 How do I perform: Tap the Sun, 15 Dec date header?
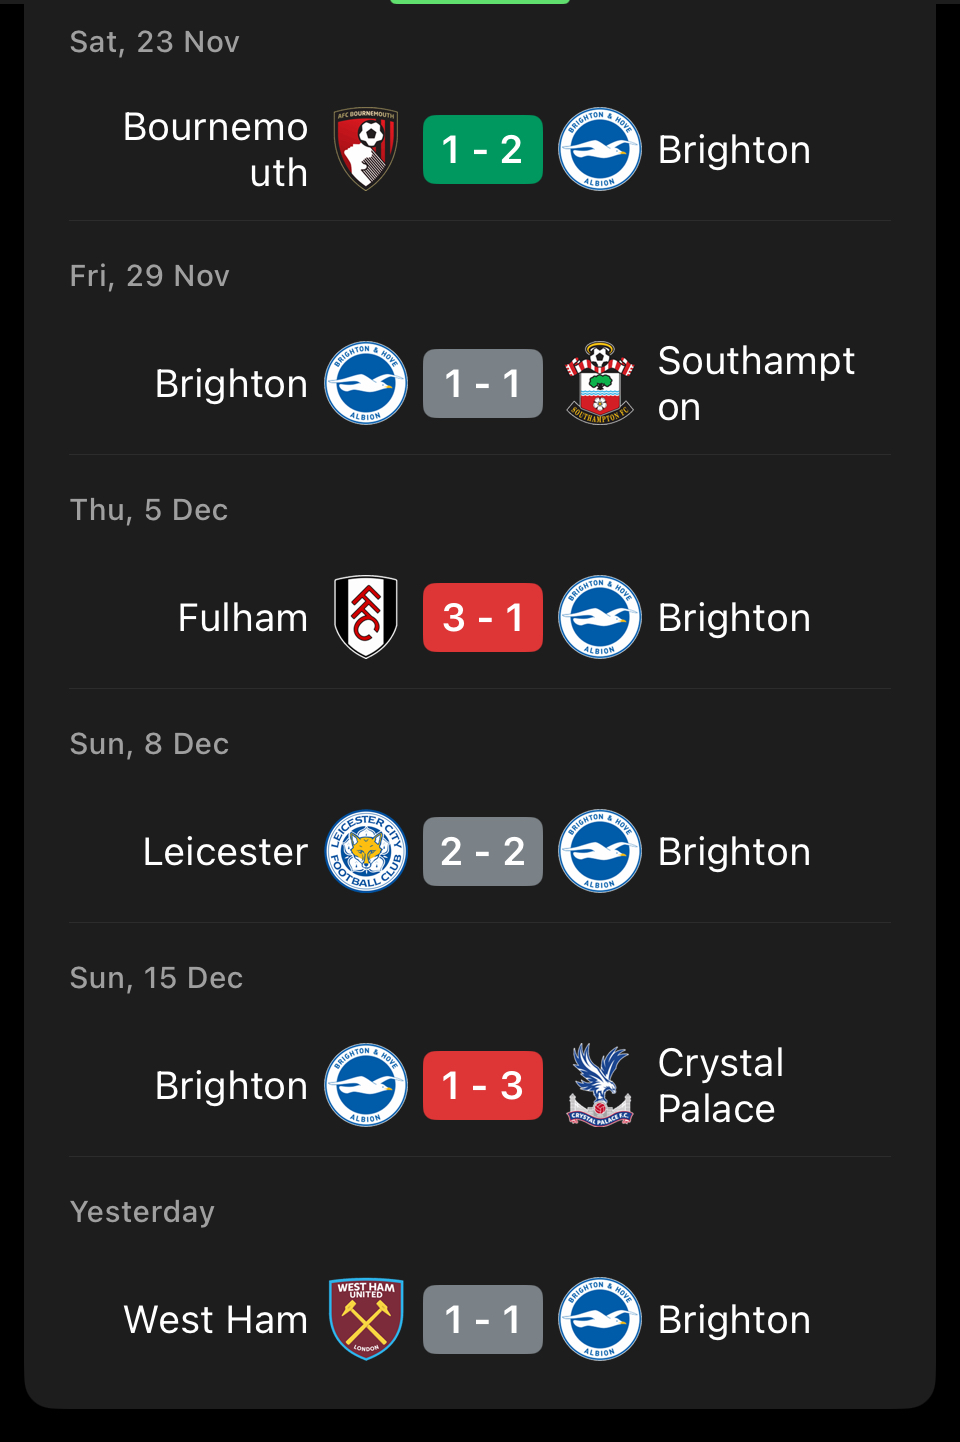[156, 978]
